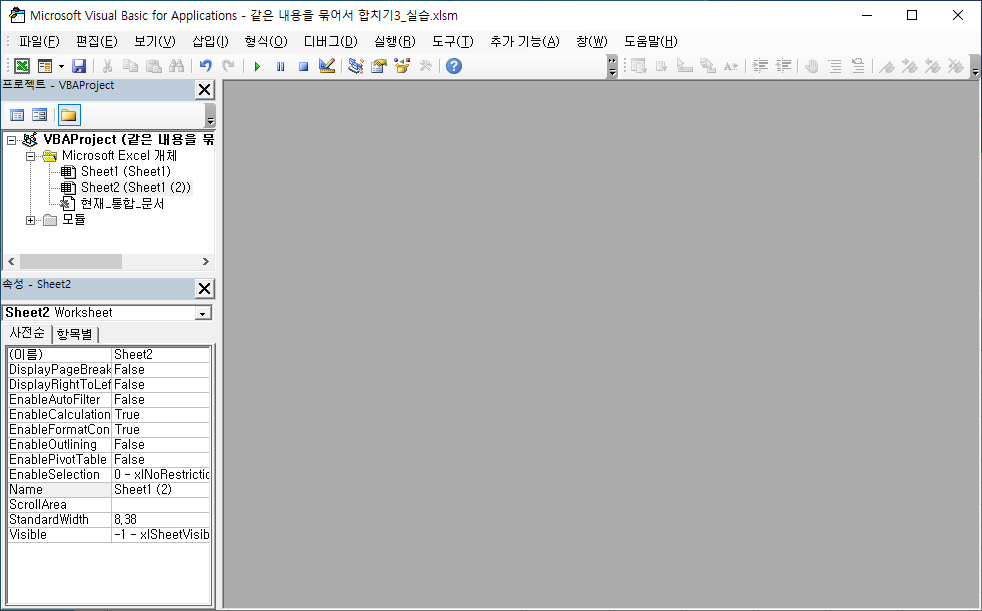This screenshot has height=611, width=982.
Task: Click the Indent icon
Action: (760, 66)
